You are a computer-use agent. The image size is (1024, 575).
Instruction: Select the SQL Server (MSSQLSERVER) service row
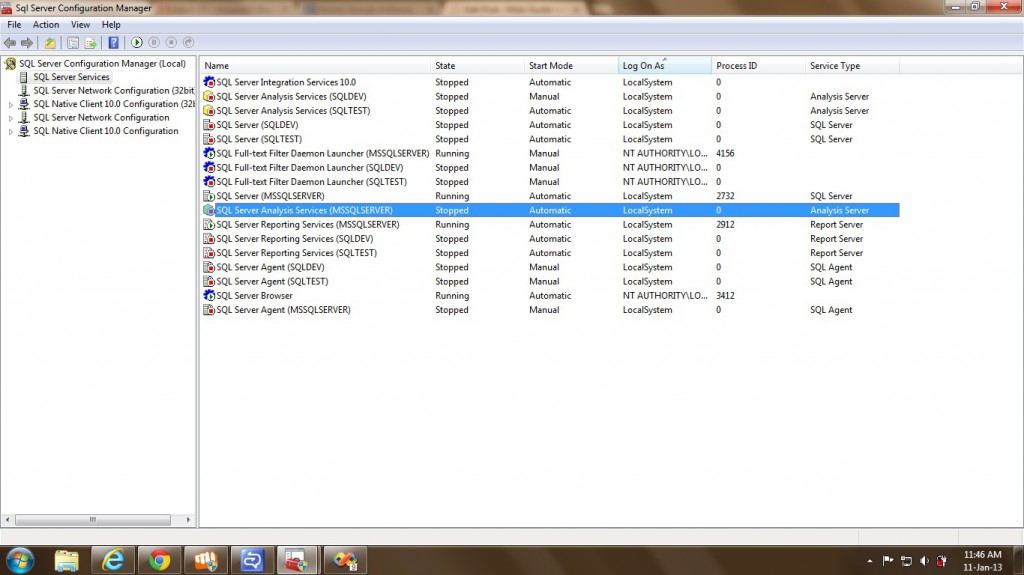(x=270, y=196)
